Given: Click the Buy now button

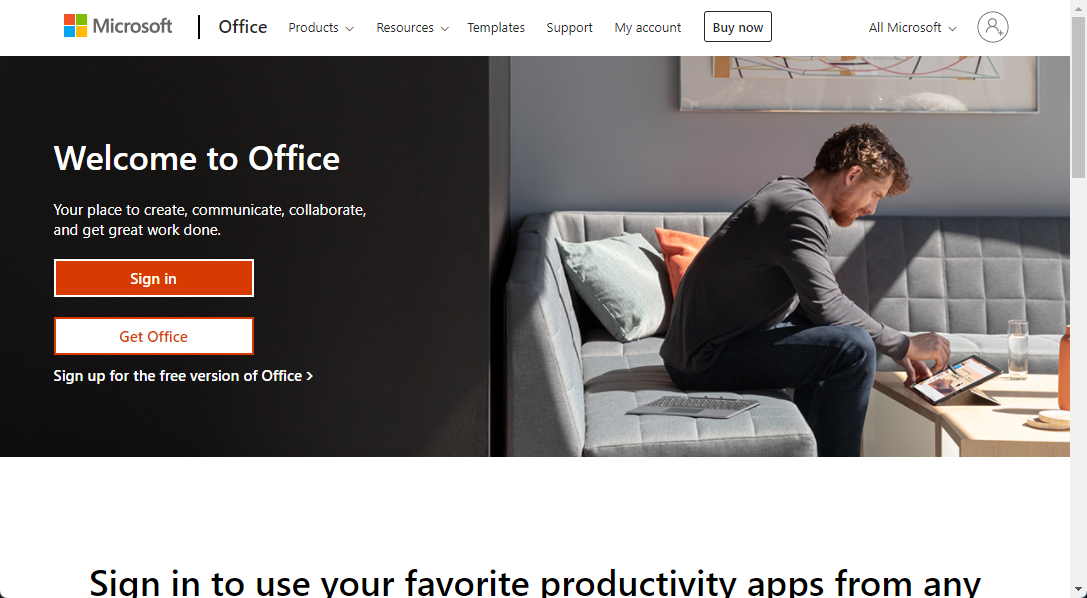Looking at the screenshot, I should click(738, 27).
